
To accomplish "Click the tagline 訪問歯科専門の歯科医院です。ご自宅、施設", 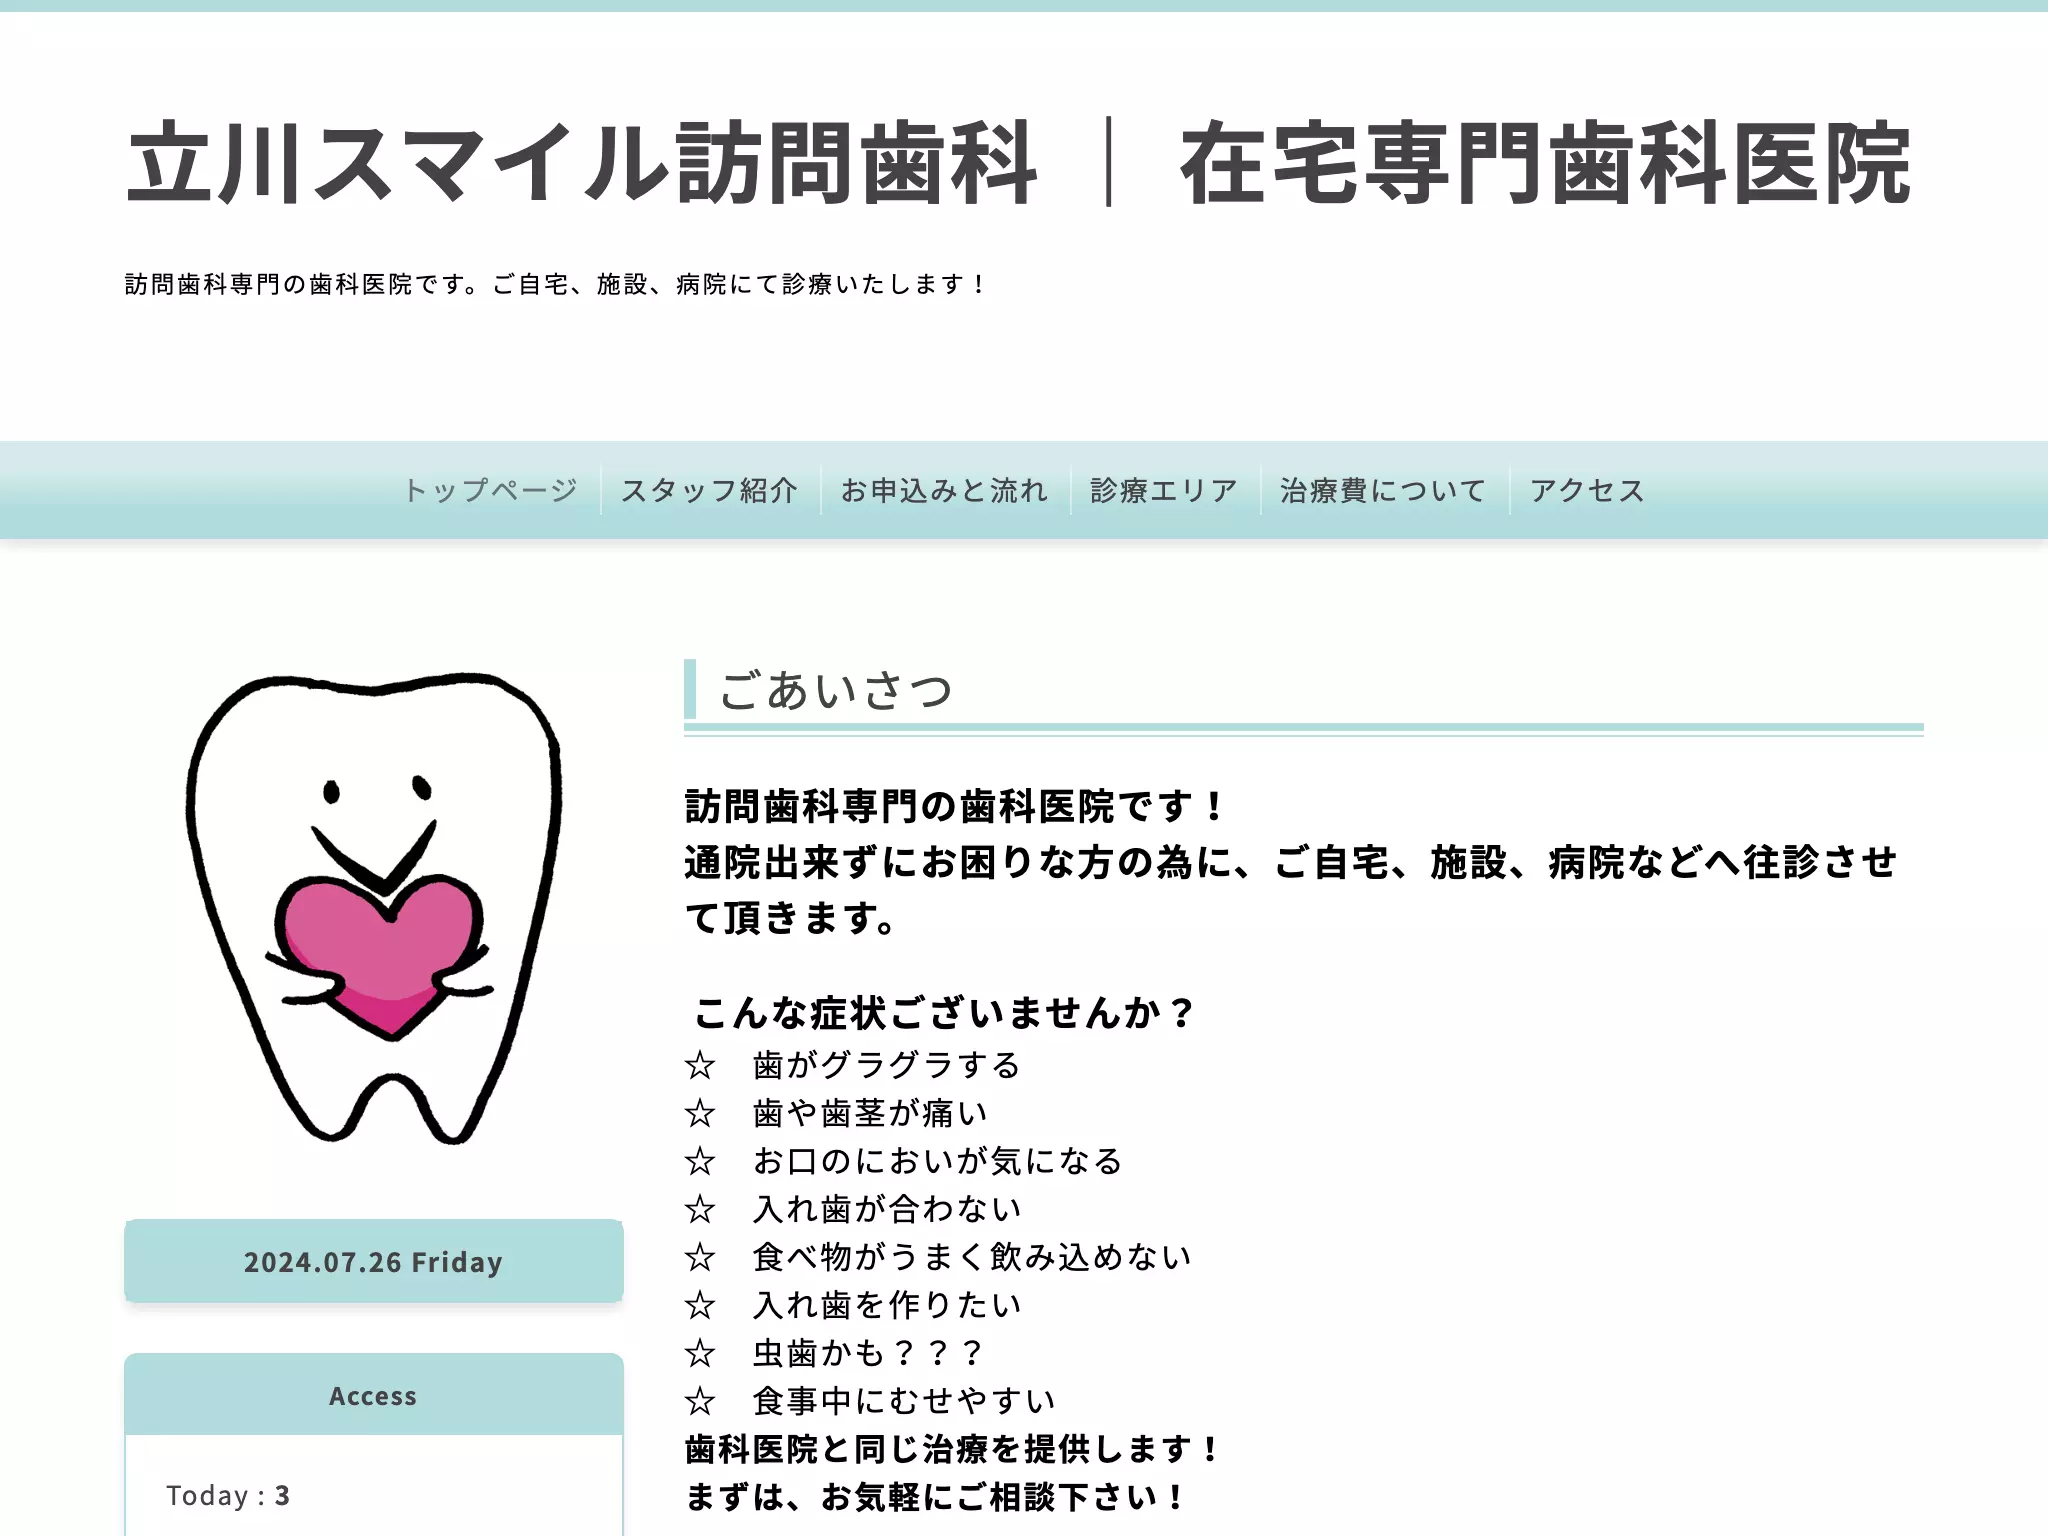I will click(556, 284).
